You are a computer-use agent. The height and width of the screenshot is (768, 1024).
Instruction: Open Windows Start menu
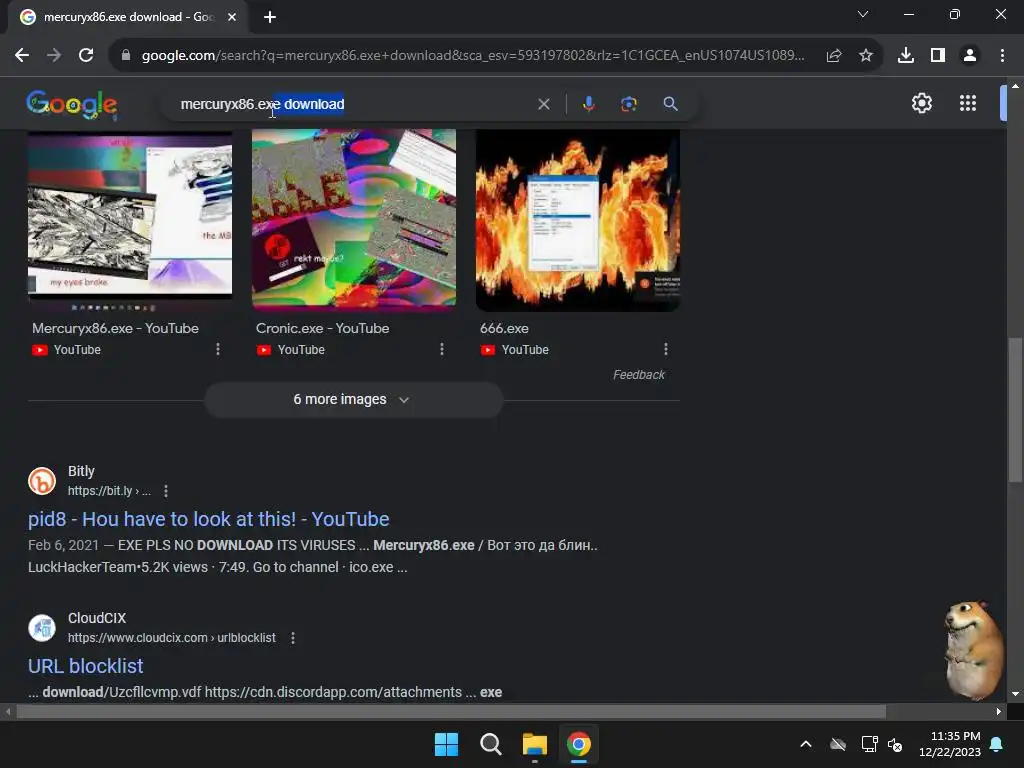pos(447,744)
